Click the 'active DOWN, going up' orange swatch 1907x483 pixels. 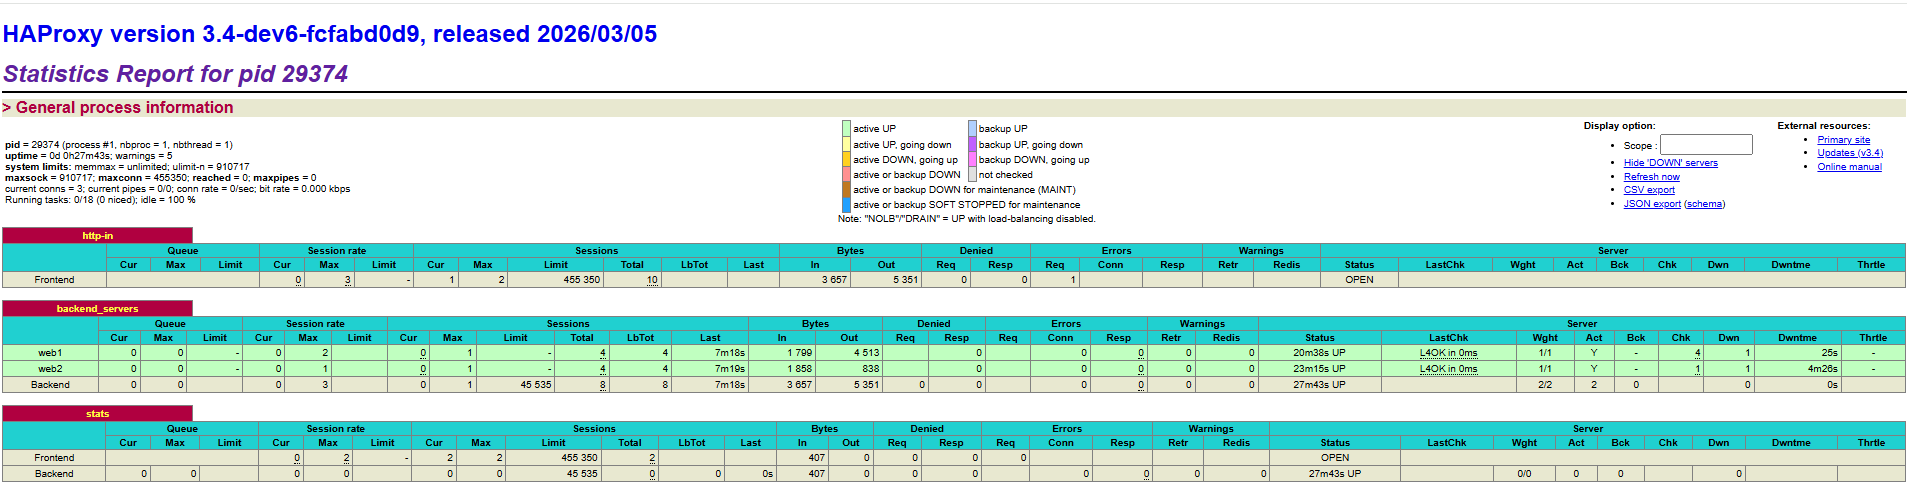pos(846,159)
